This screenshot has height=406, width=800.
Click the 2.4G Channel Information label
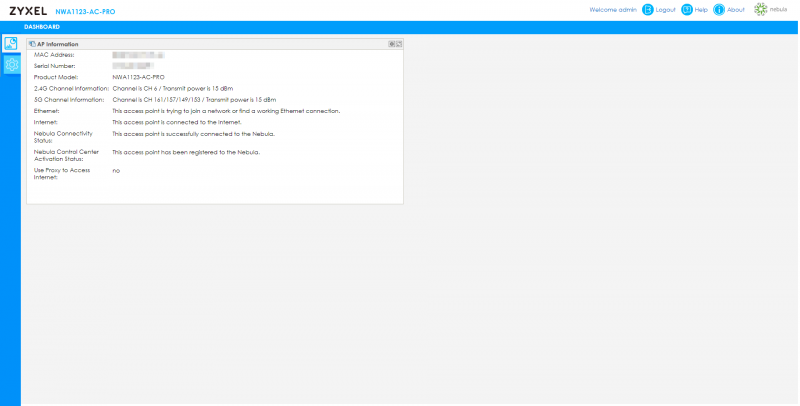point(71,89)
